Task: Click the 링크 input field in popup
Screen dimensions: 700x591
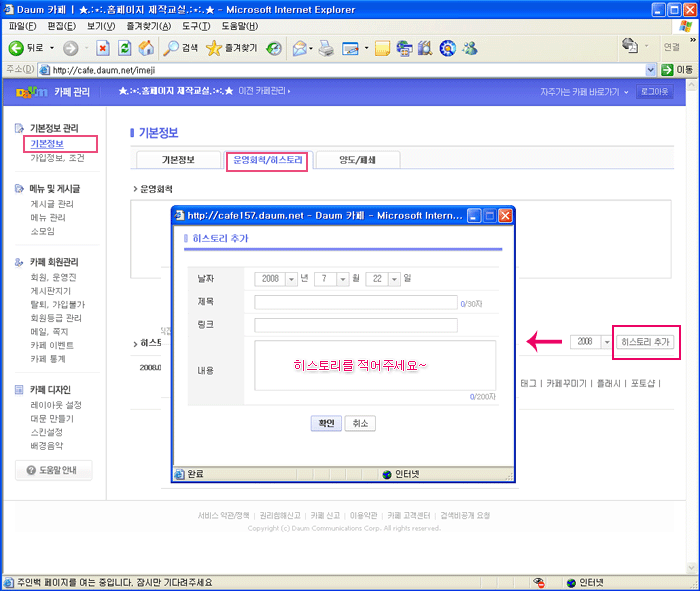Action: (x=356, y=325)
